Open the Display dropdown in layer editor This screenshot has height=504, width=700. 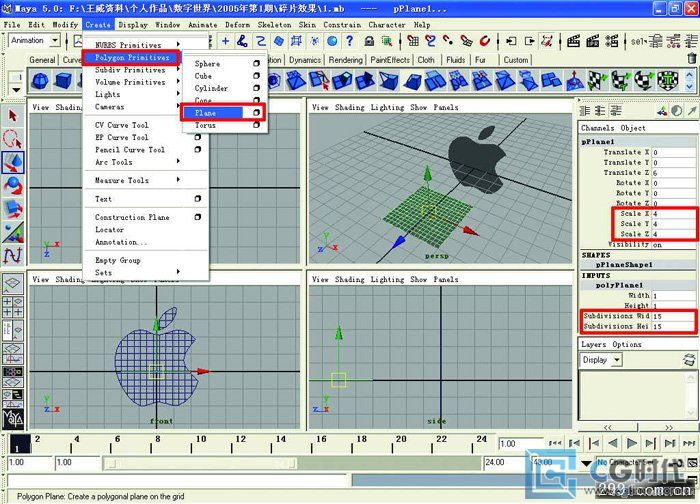point(617,360)
